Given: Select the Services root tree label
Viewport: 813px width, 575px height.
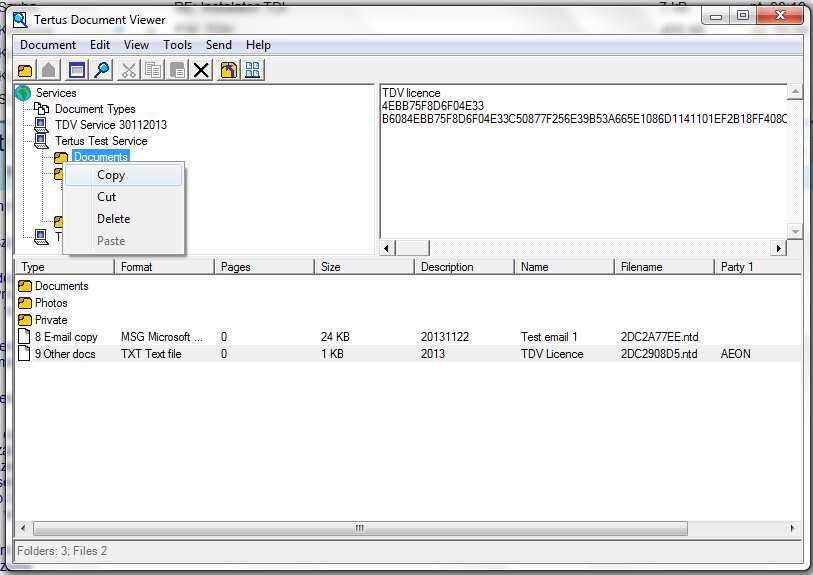Looking at the screenshot, I should 56,93.
